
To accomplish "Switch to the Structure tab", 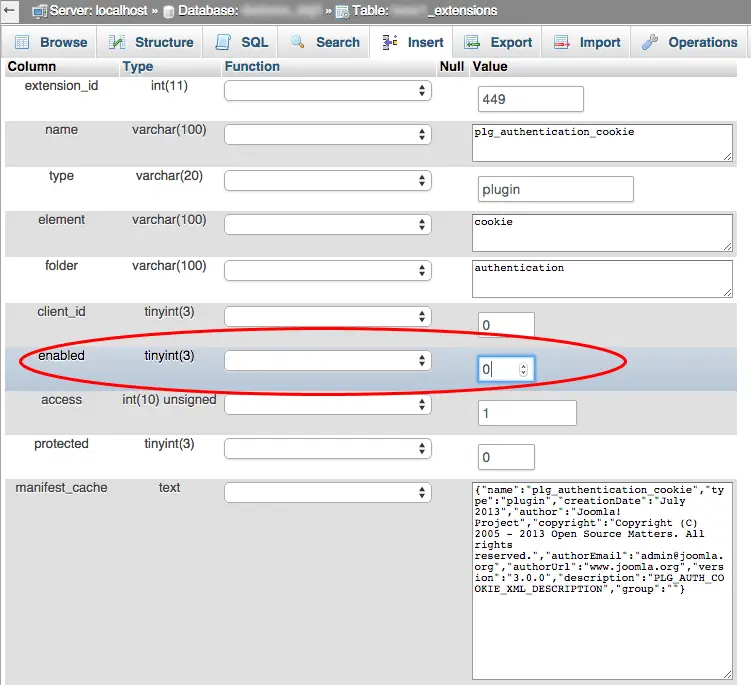I will coord(149,42).
